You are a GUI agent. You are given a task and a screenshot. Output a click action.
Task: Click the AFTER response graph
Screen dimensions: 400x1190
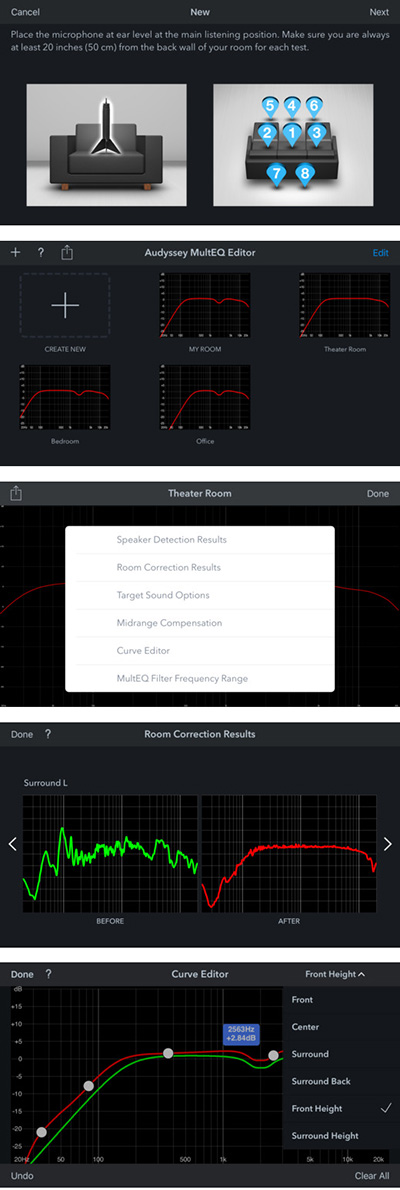pos(288,852)
